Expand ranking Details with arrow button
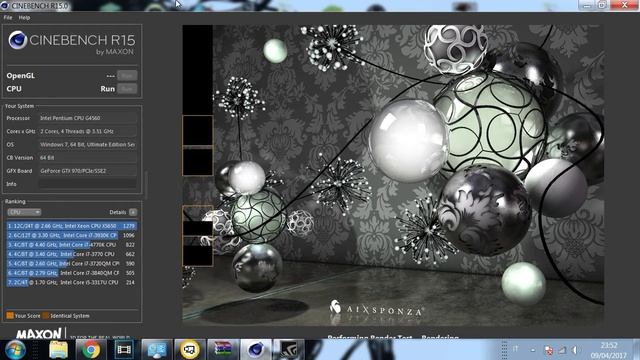Image resolution: width=640 pixels, height=360 pixels. point(133,212)
